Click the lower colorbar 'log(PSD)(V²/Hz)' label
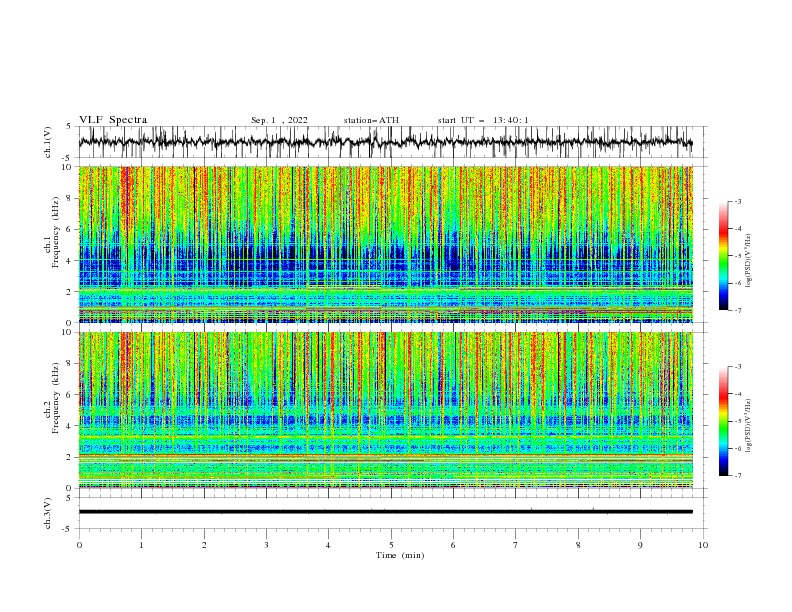 pos(748,426)
